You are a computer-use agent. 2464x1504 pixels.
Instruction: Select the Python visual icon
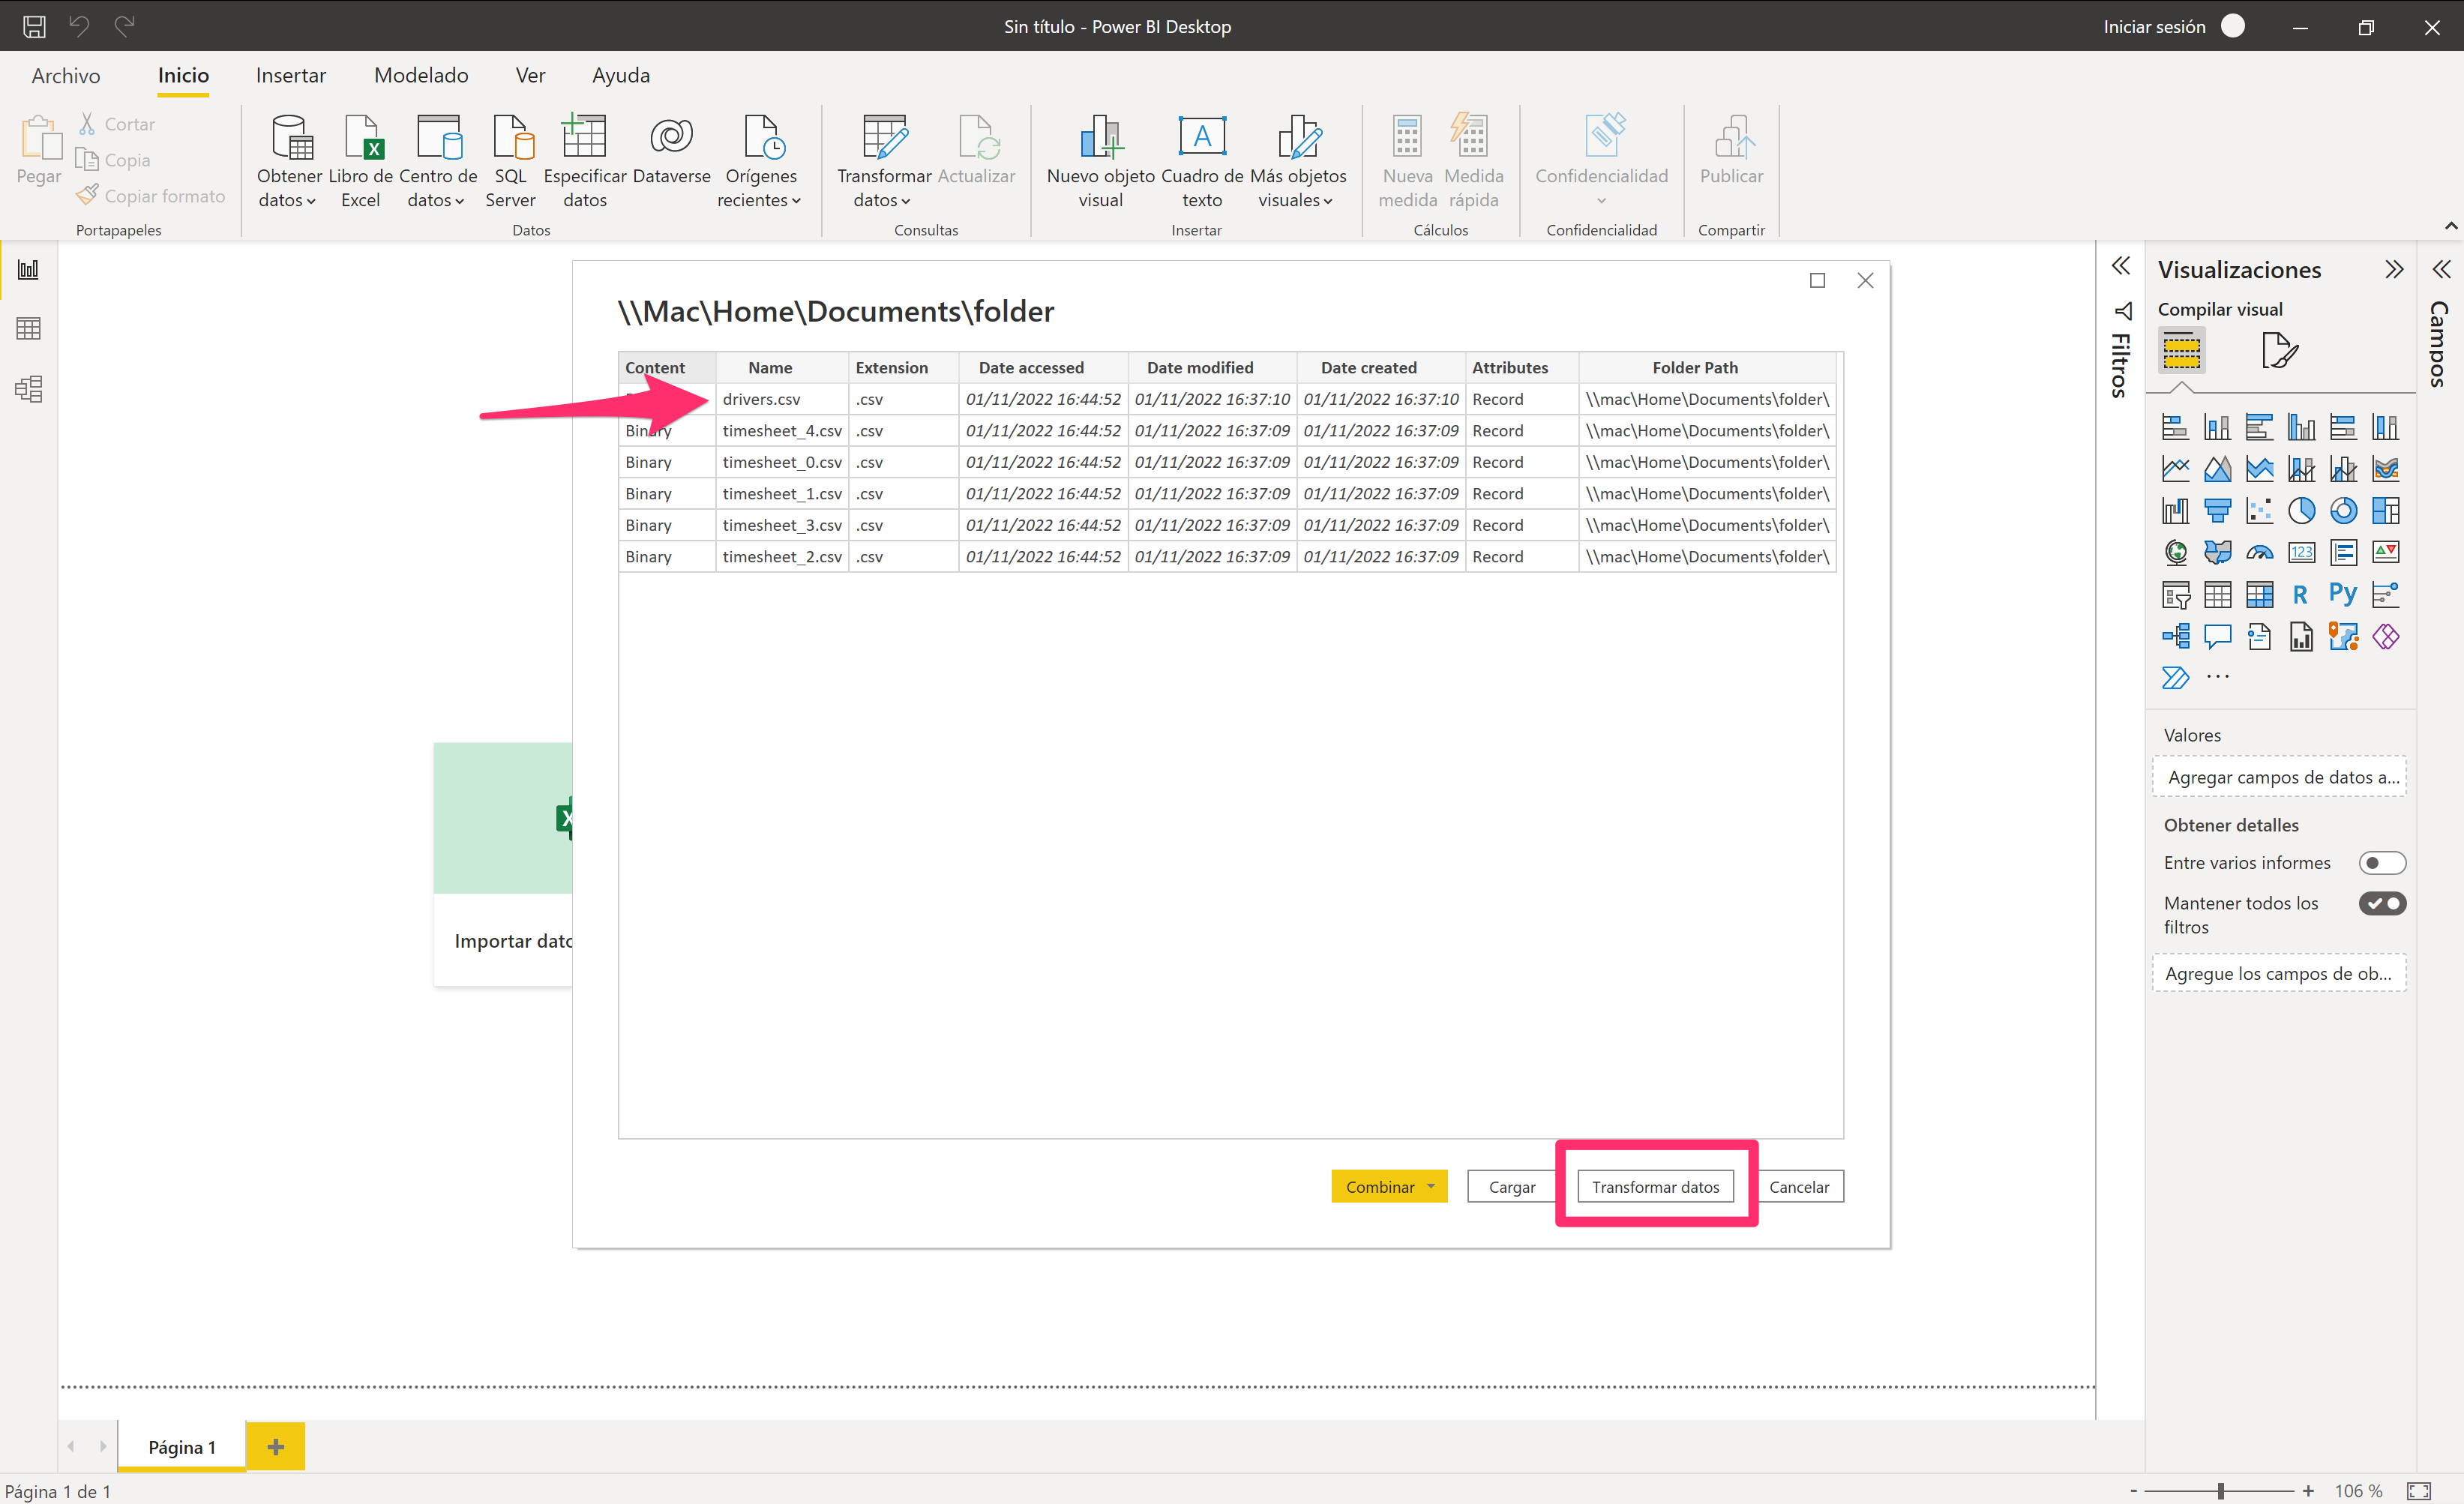coord(2343,595)
